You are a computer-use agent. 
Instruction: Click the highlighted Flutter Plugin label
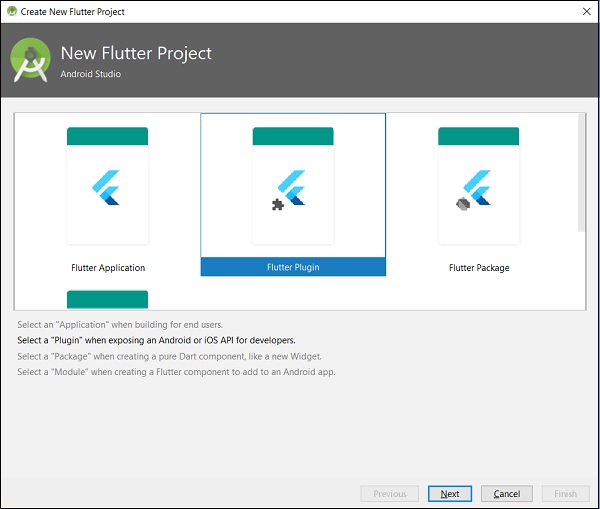[293, 267]
